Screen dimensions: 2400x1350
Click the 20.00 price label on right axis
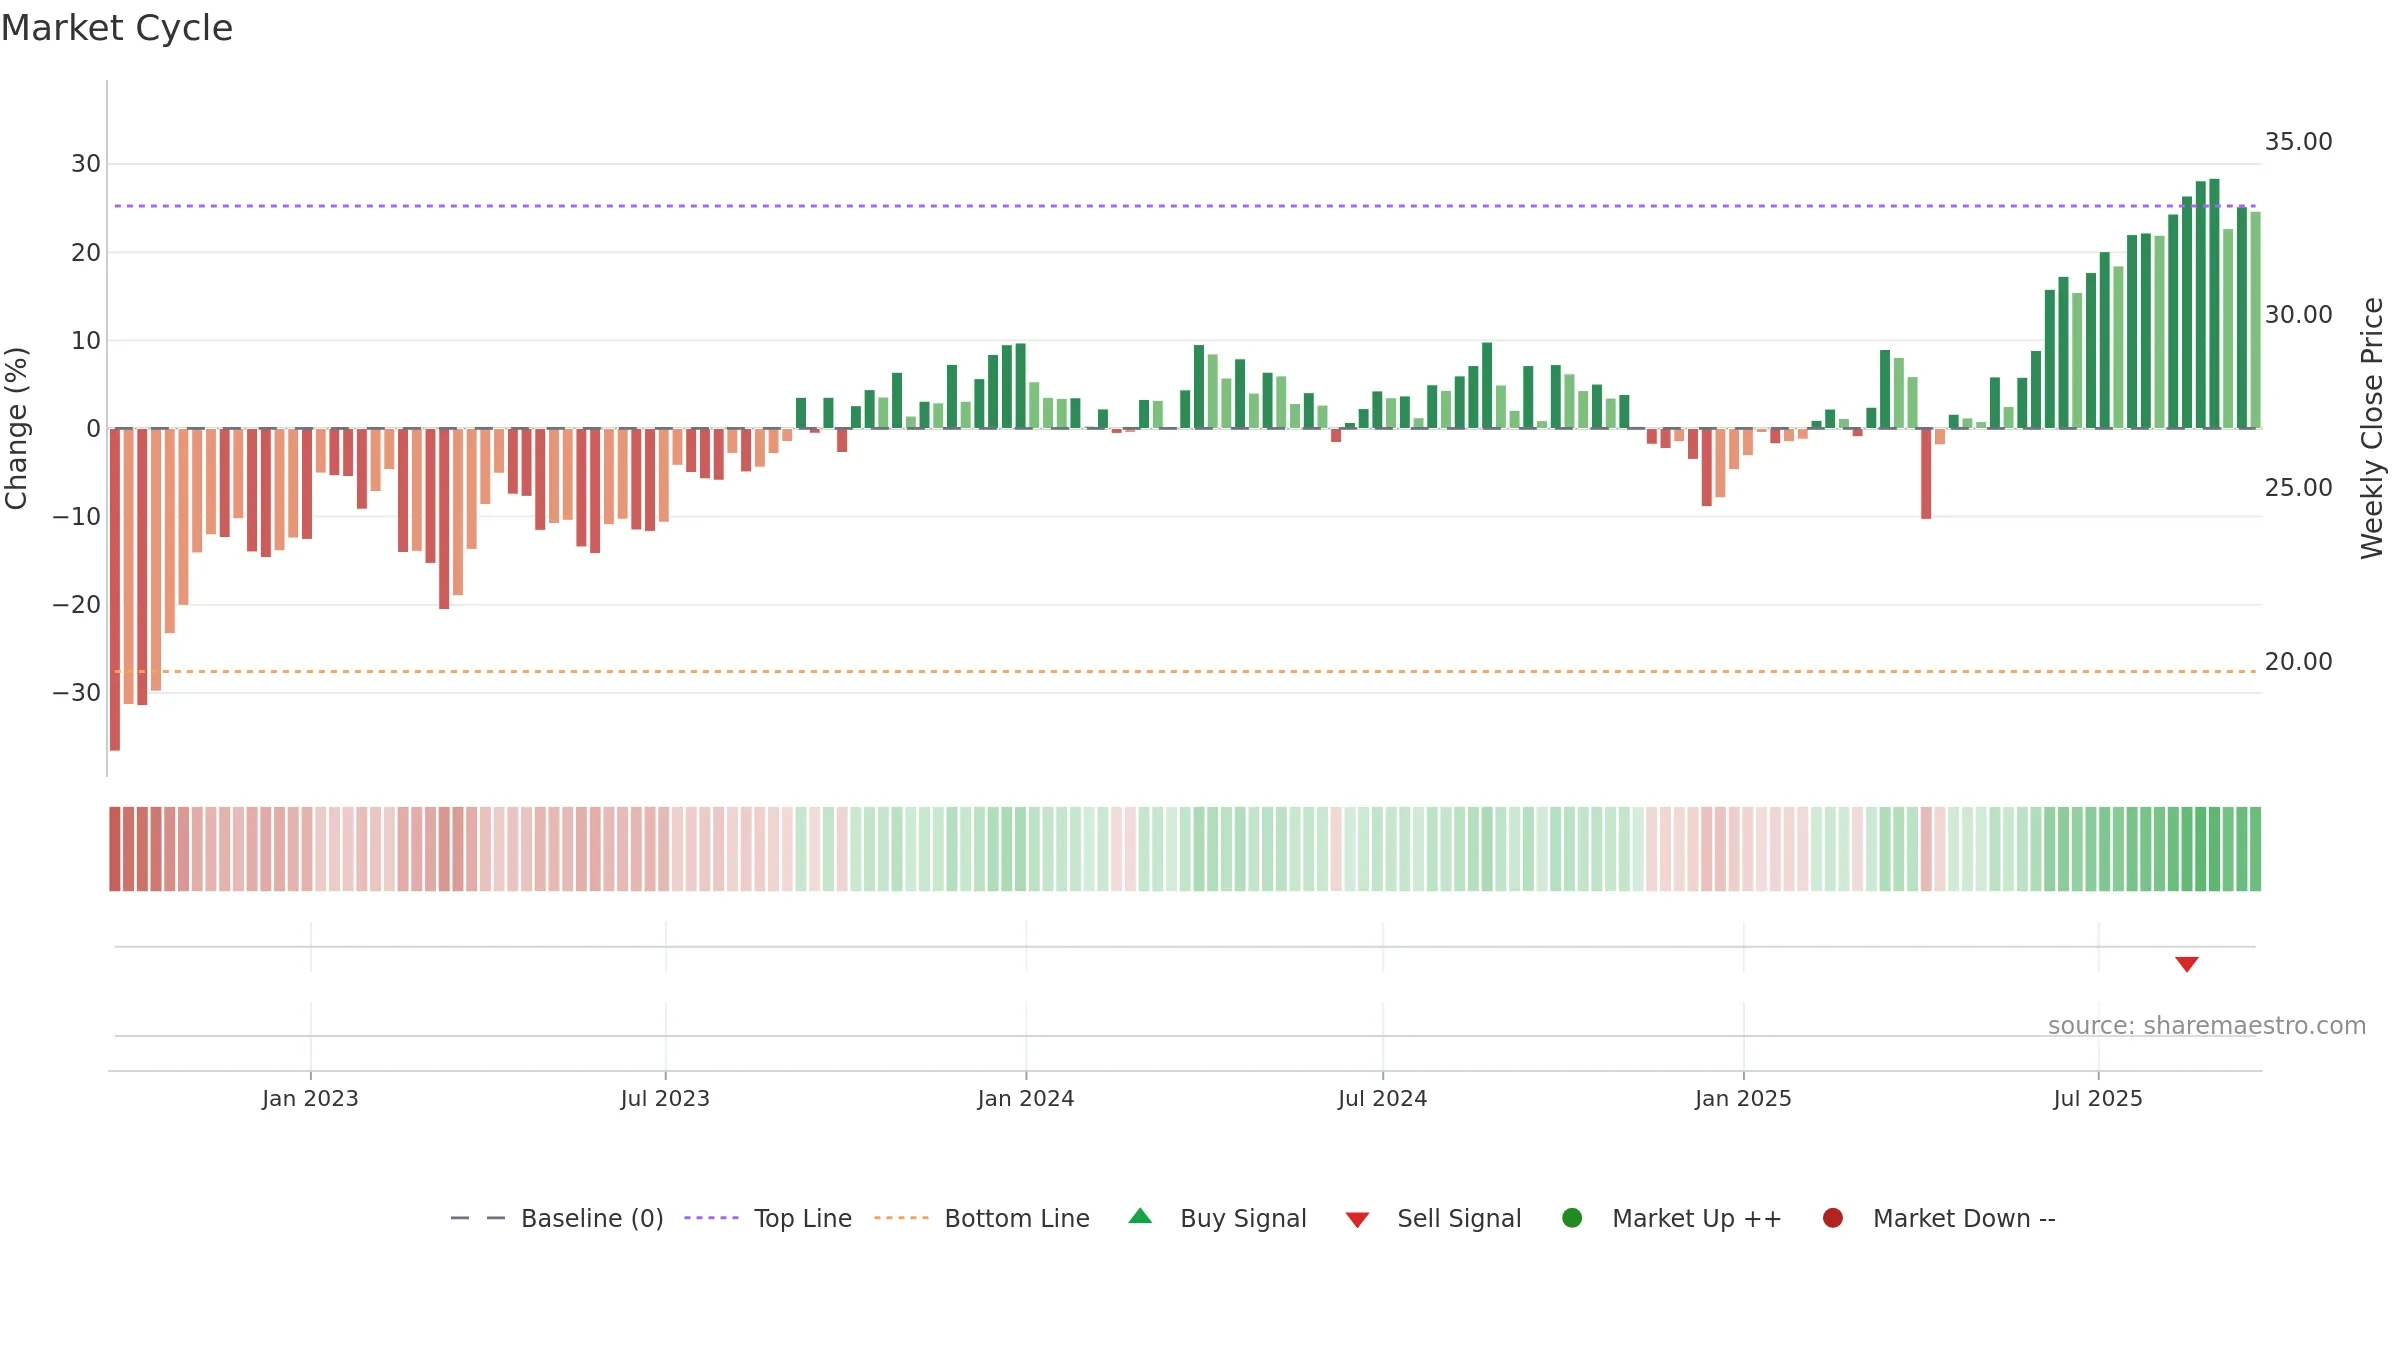click(2298, 661)
